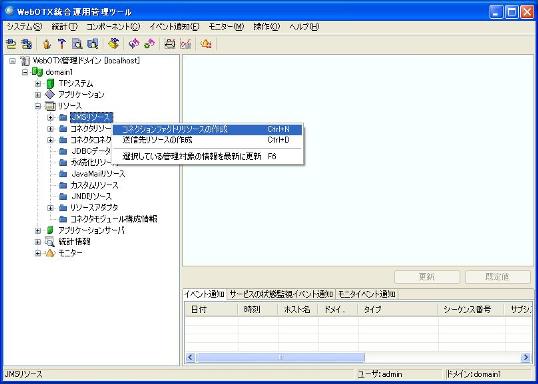Click ユーザ:admin in the status bar

tap(380, 374)
